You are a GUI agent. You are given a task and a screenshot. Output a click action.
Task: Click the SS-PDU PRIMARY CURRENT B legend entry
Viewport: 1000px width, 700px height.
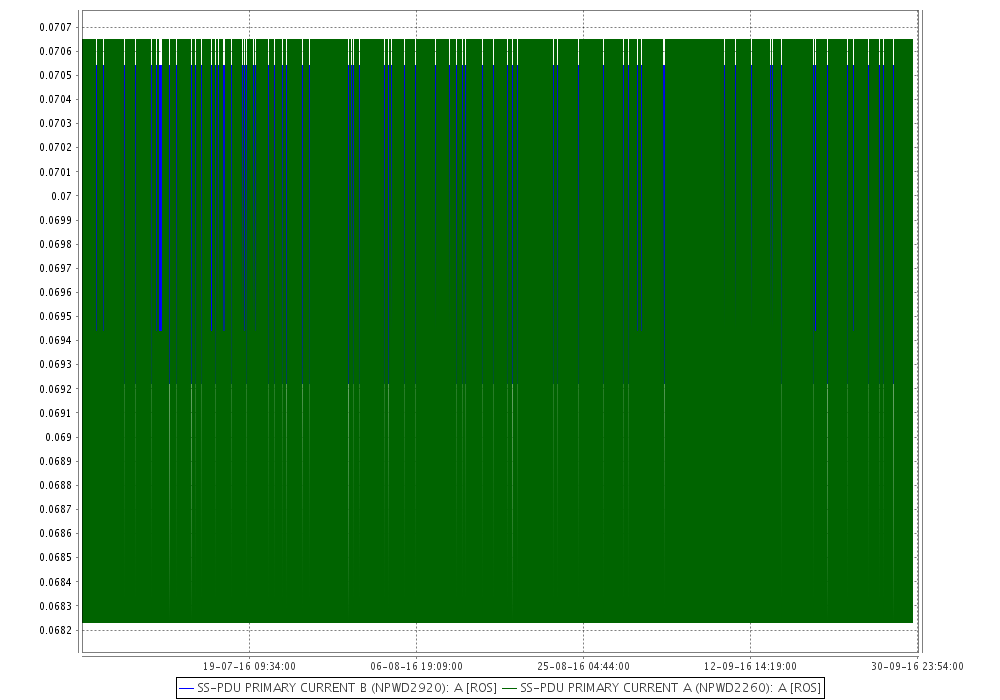(x=338, y=688)
